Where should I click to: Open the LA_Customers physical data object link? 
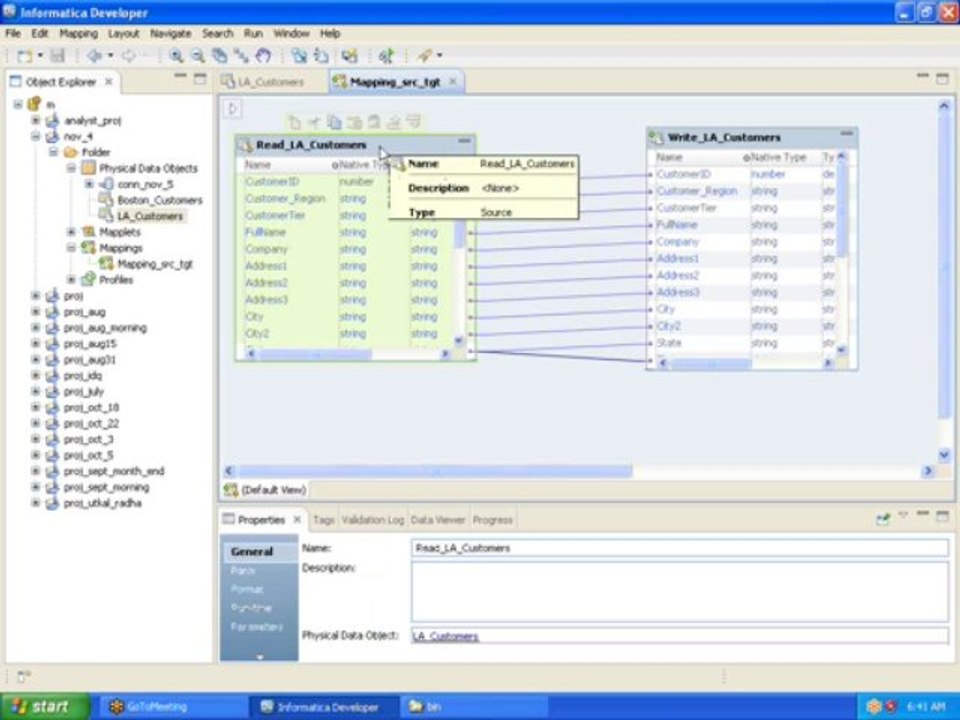point(445,636)
